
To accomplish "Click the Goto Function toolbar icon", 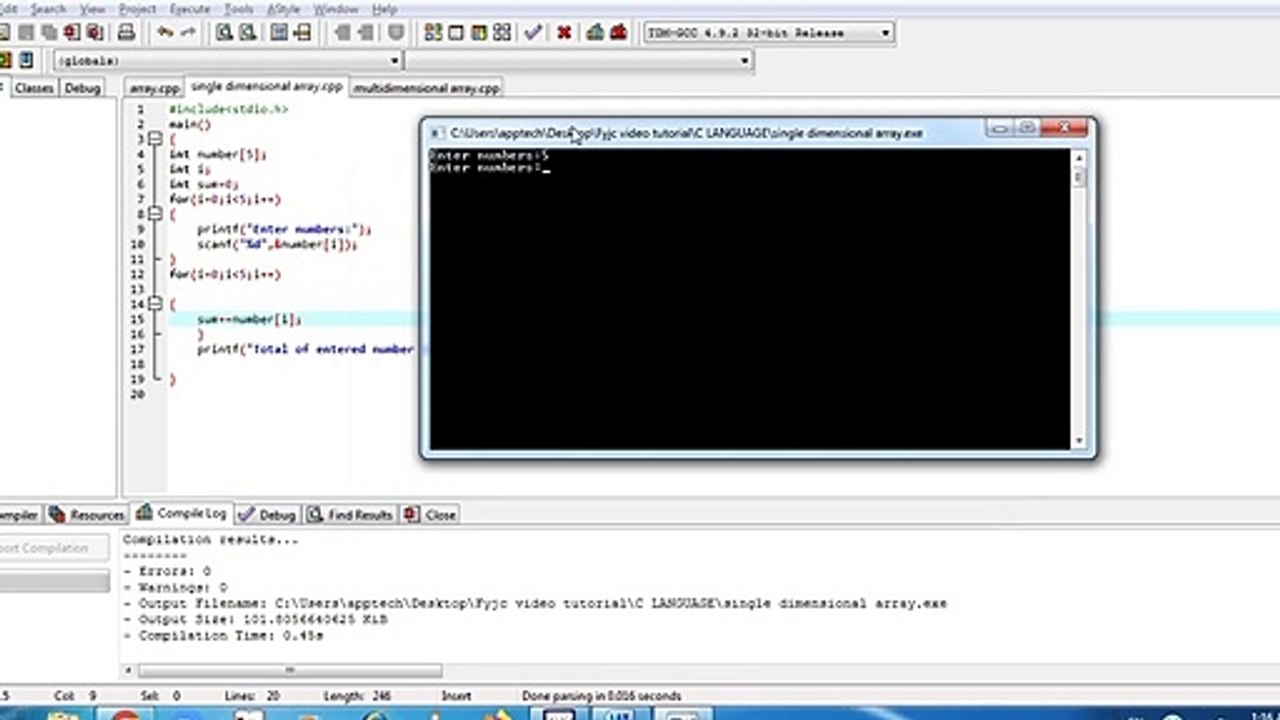I will coord(279,32).
